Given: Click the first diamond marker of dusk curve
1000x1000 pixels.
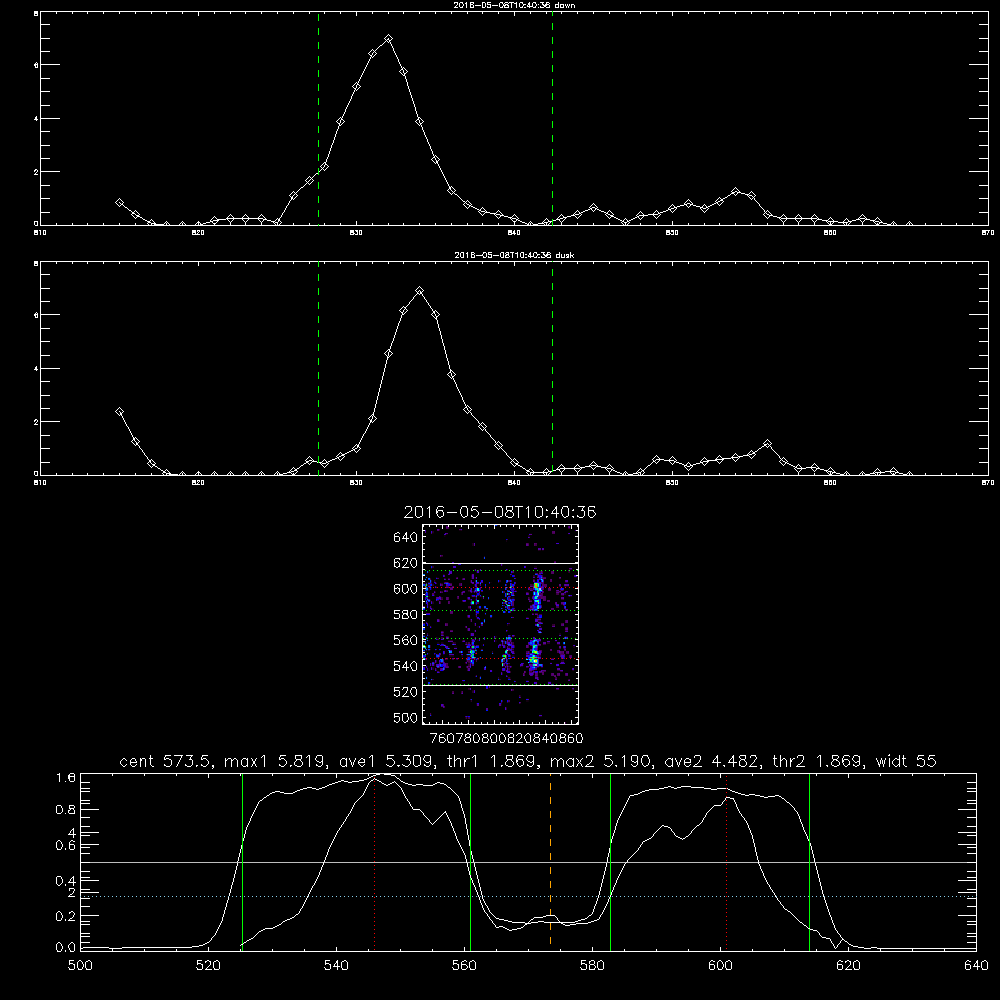Looking at the screenshot, I should tap(119, 411).
